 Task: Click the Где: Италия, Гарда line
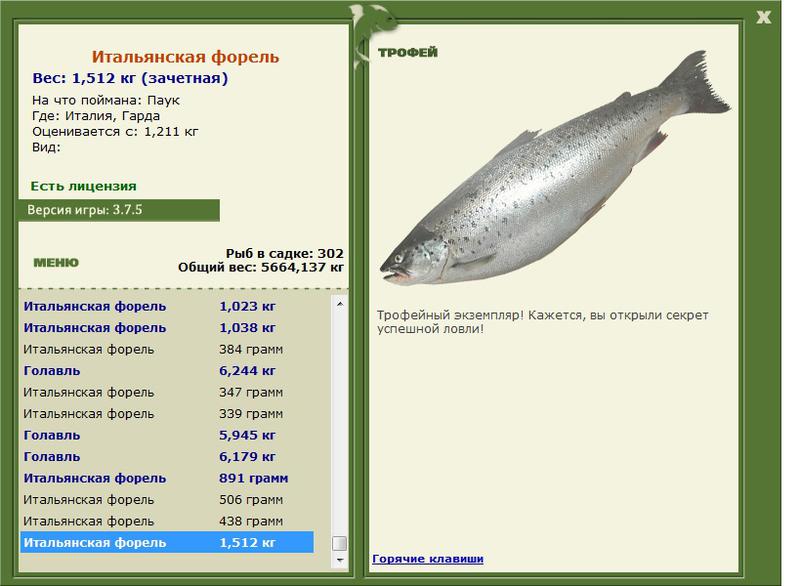click(96, 116)
